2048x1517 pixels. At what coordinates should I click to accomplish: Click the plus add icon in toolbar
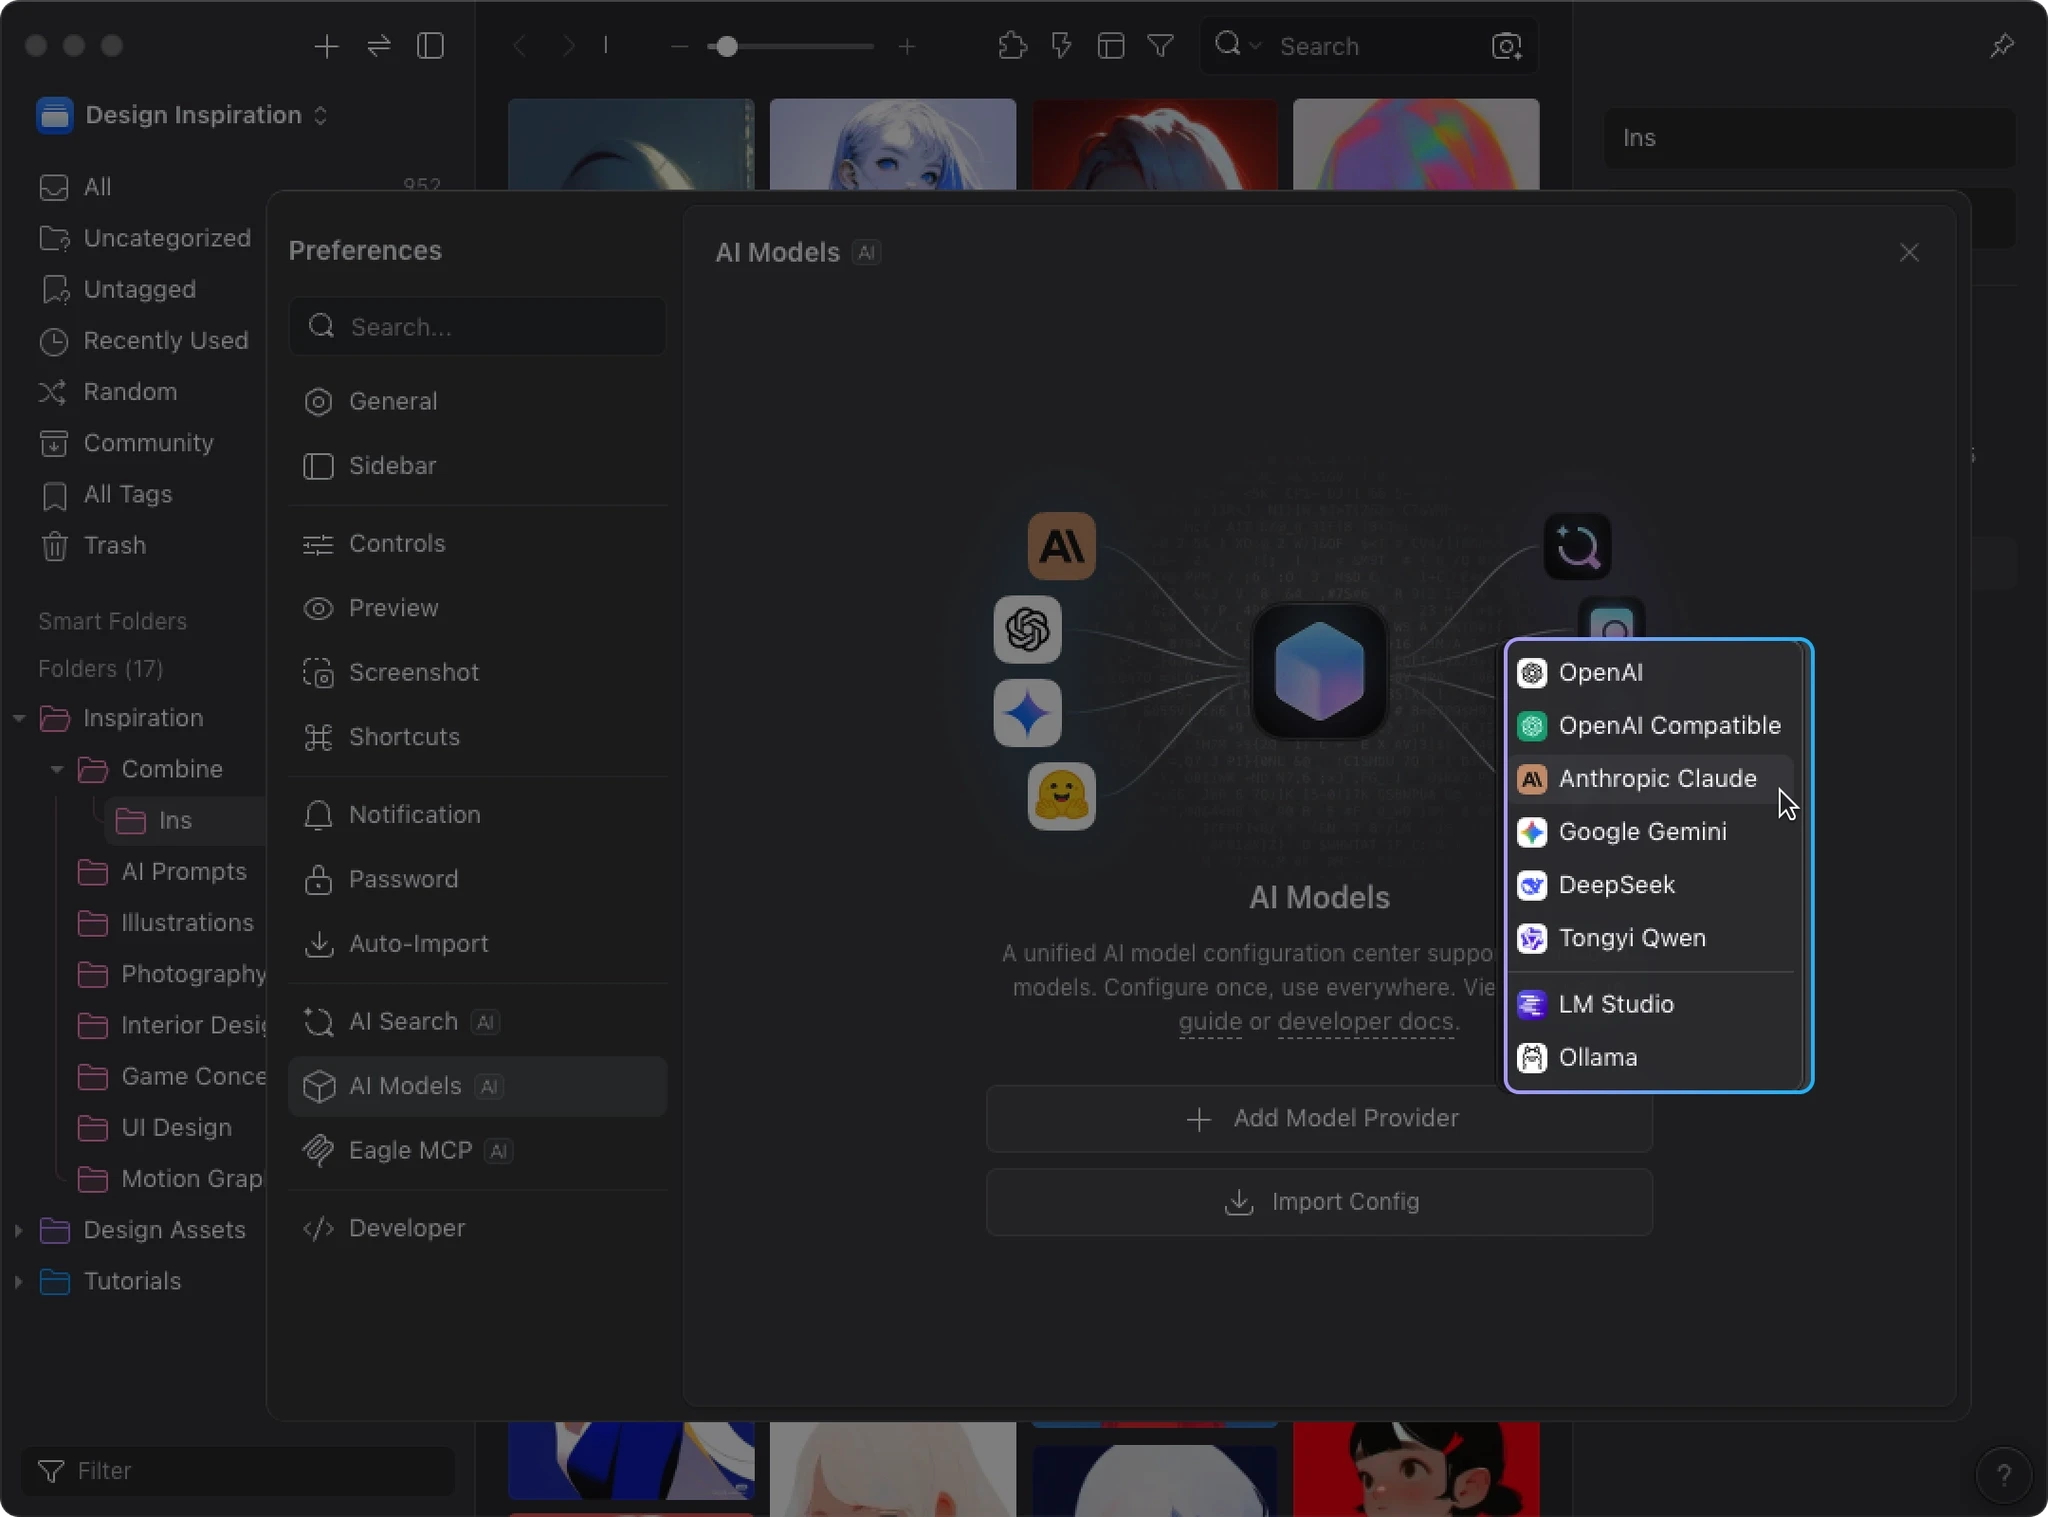(326, 46)
